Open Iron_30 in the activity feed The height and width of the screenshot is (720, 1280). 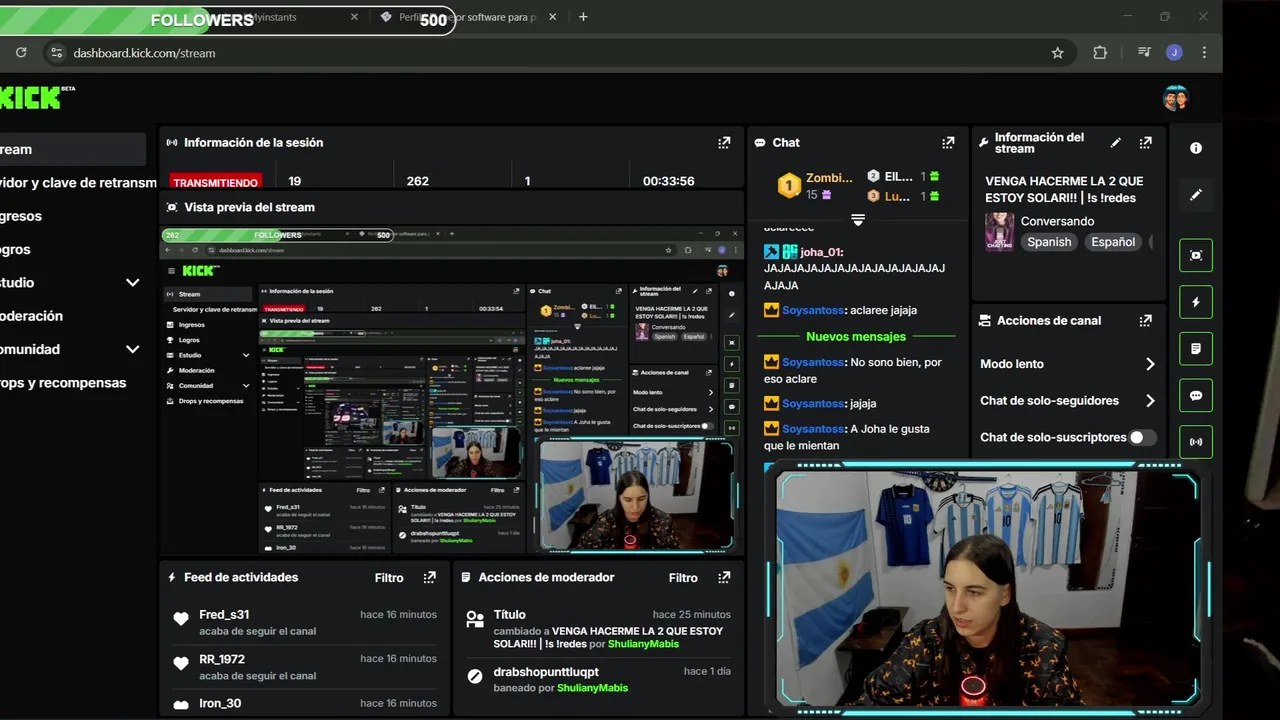tap(220, 703)
